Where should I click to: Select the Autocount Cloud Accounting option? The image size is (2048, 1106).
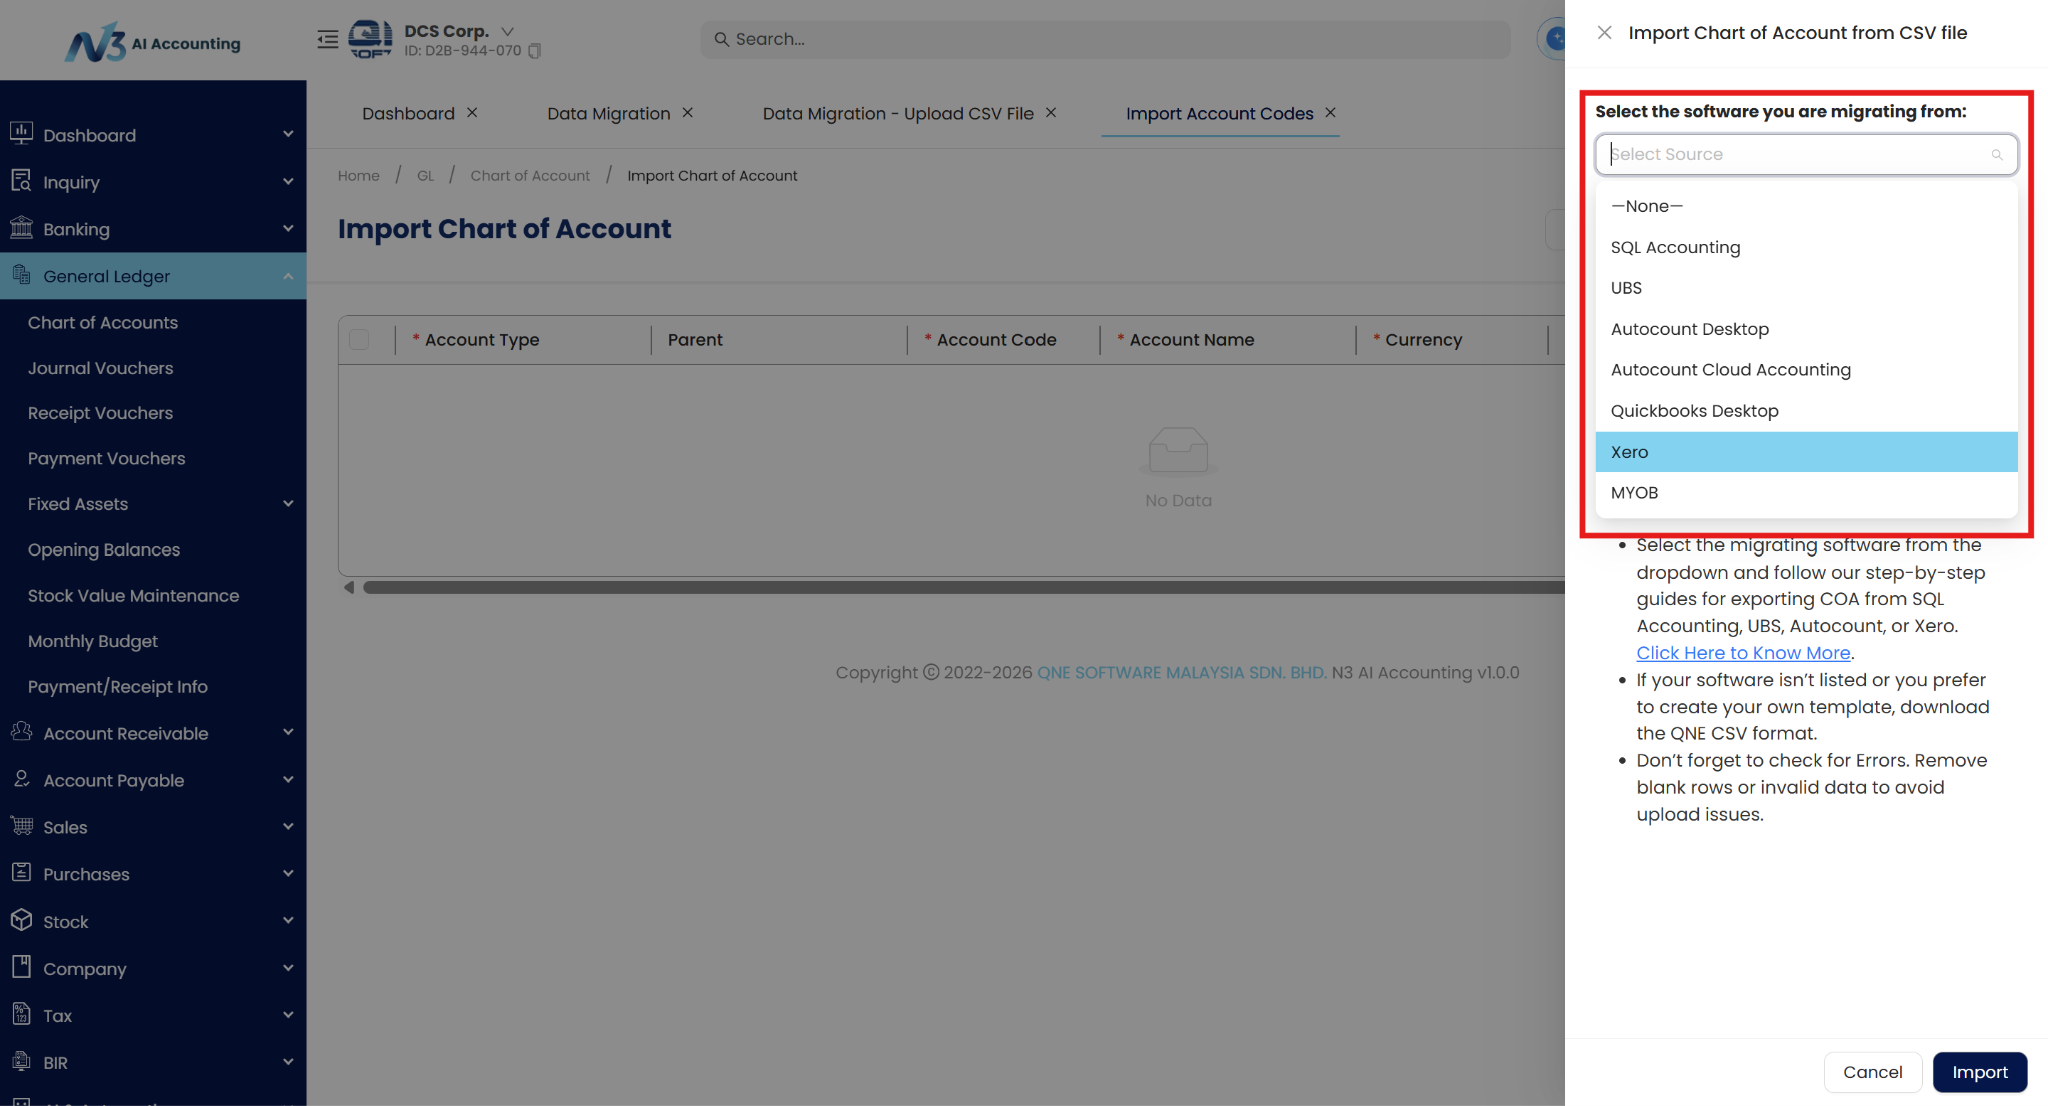pos(1730,370)
